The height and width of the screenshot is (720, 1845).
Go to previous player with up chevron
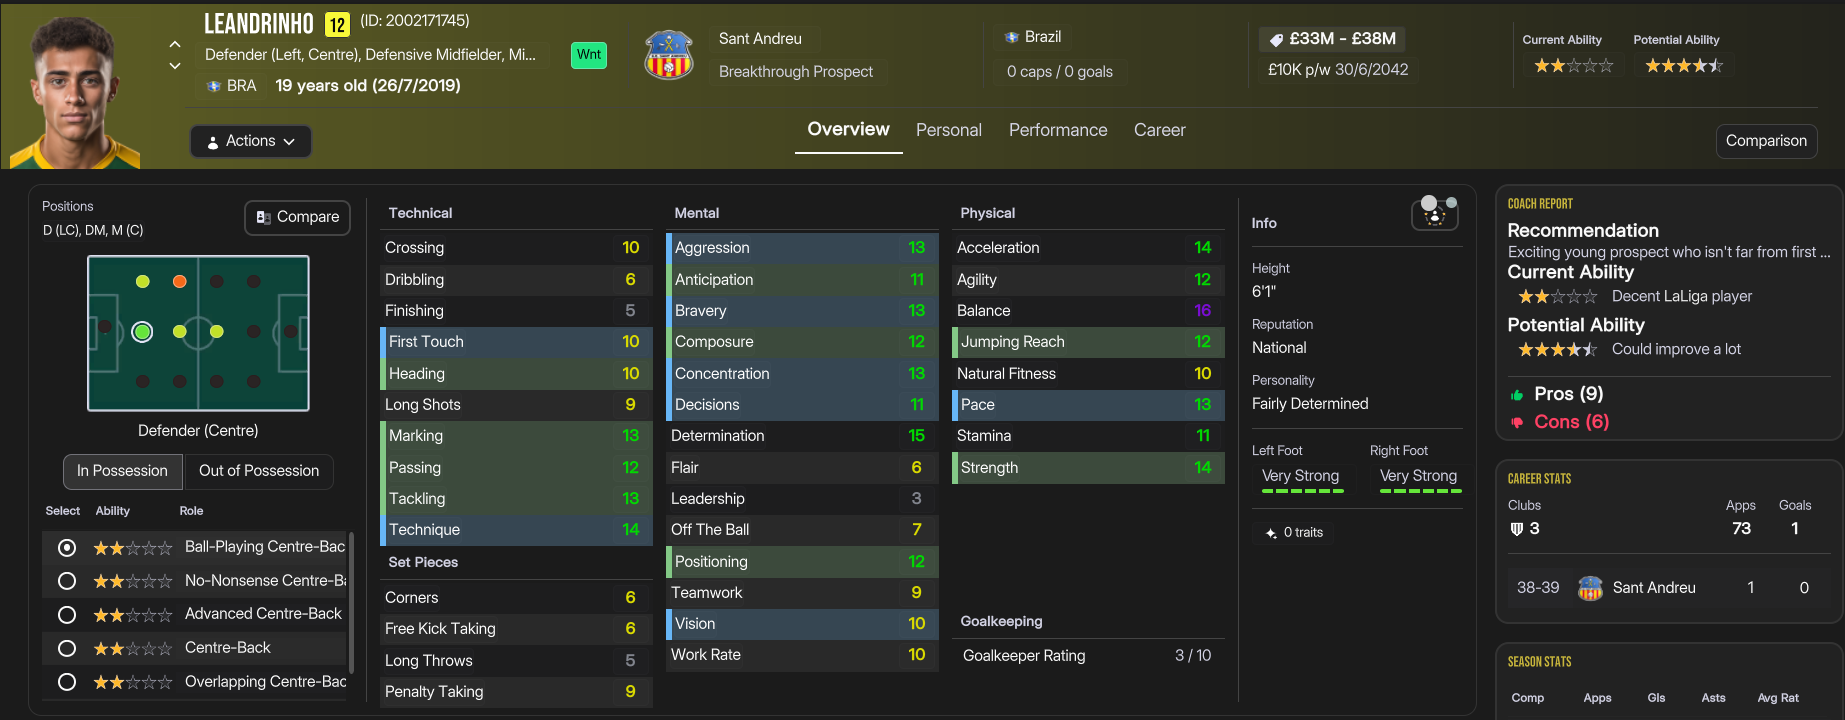click(175, 44)
